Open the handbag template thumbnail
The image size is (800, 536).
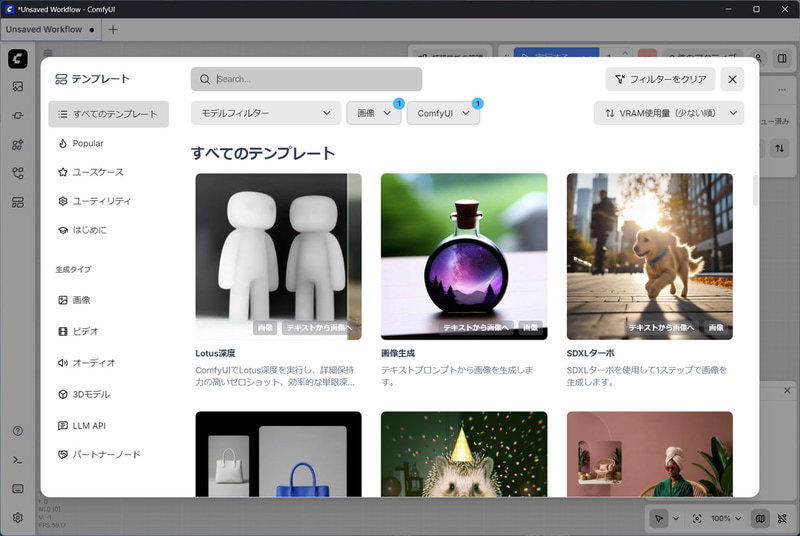click(279, 454)
